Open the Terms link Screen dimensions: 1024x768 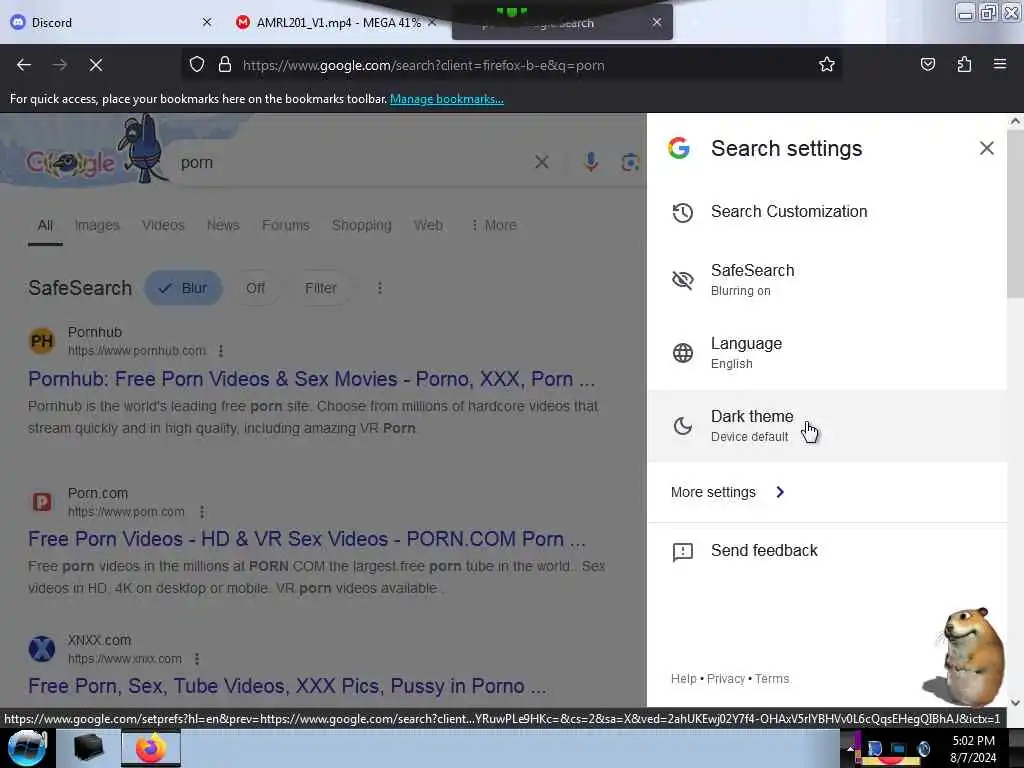click(772, 679)
